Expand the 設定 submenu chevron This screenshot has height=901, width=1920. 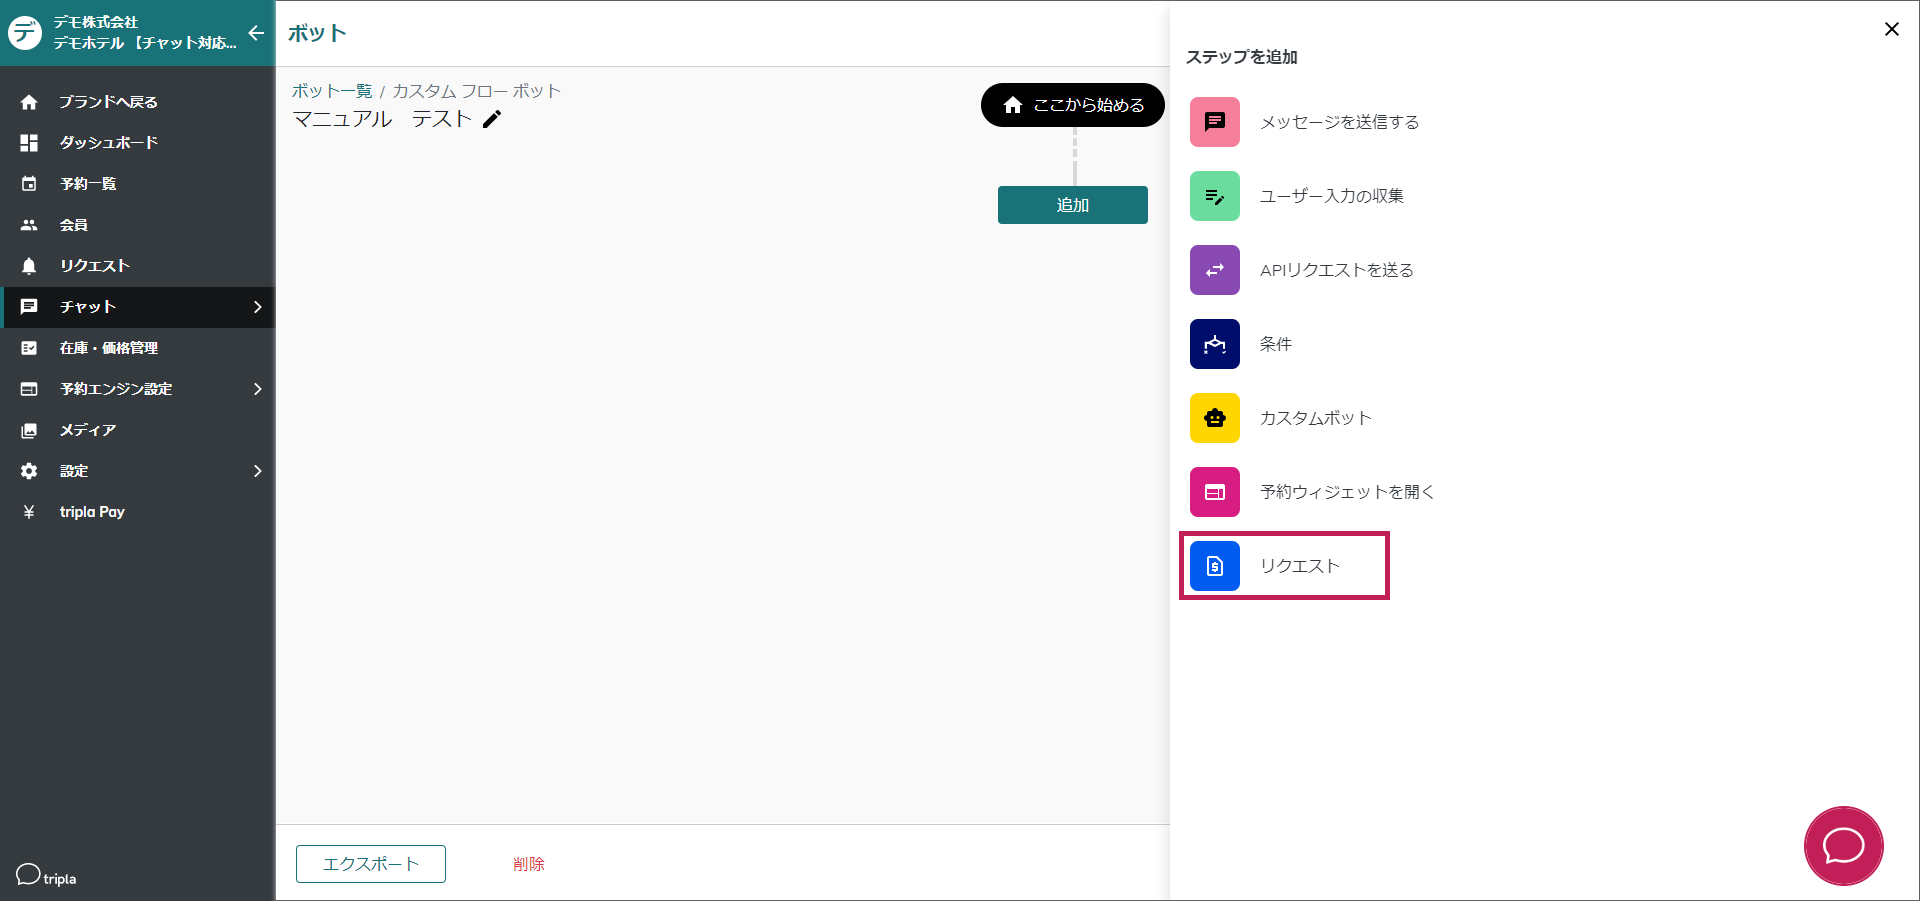[x=257, y=471]
